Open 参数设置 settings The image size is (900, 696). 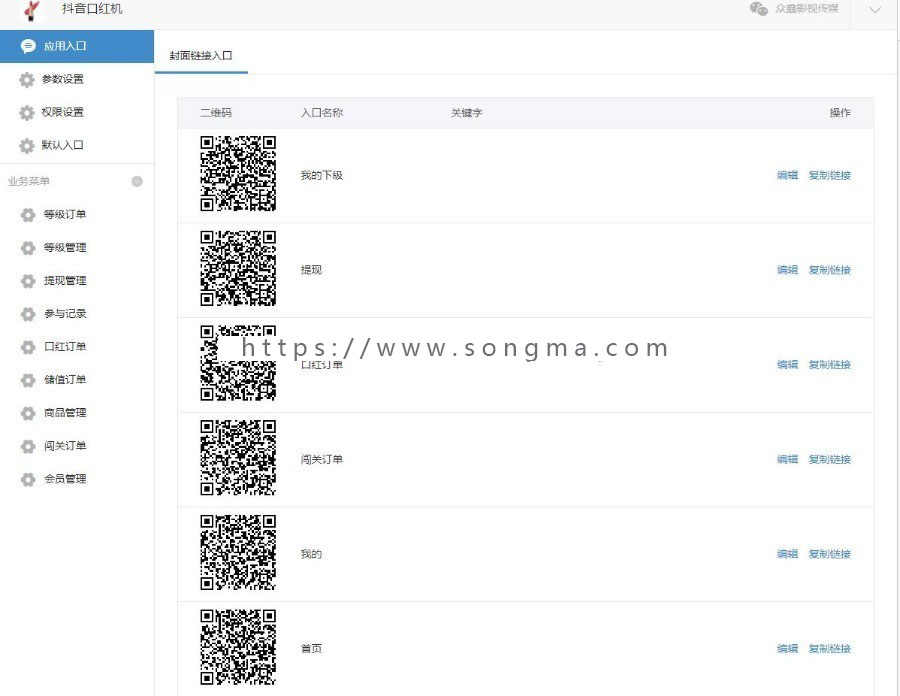pyautogui.click(x=63, y=79)
